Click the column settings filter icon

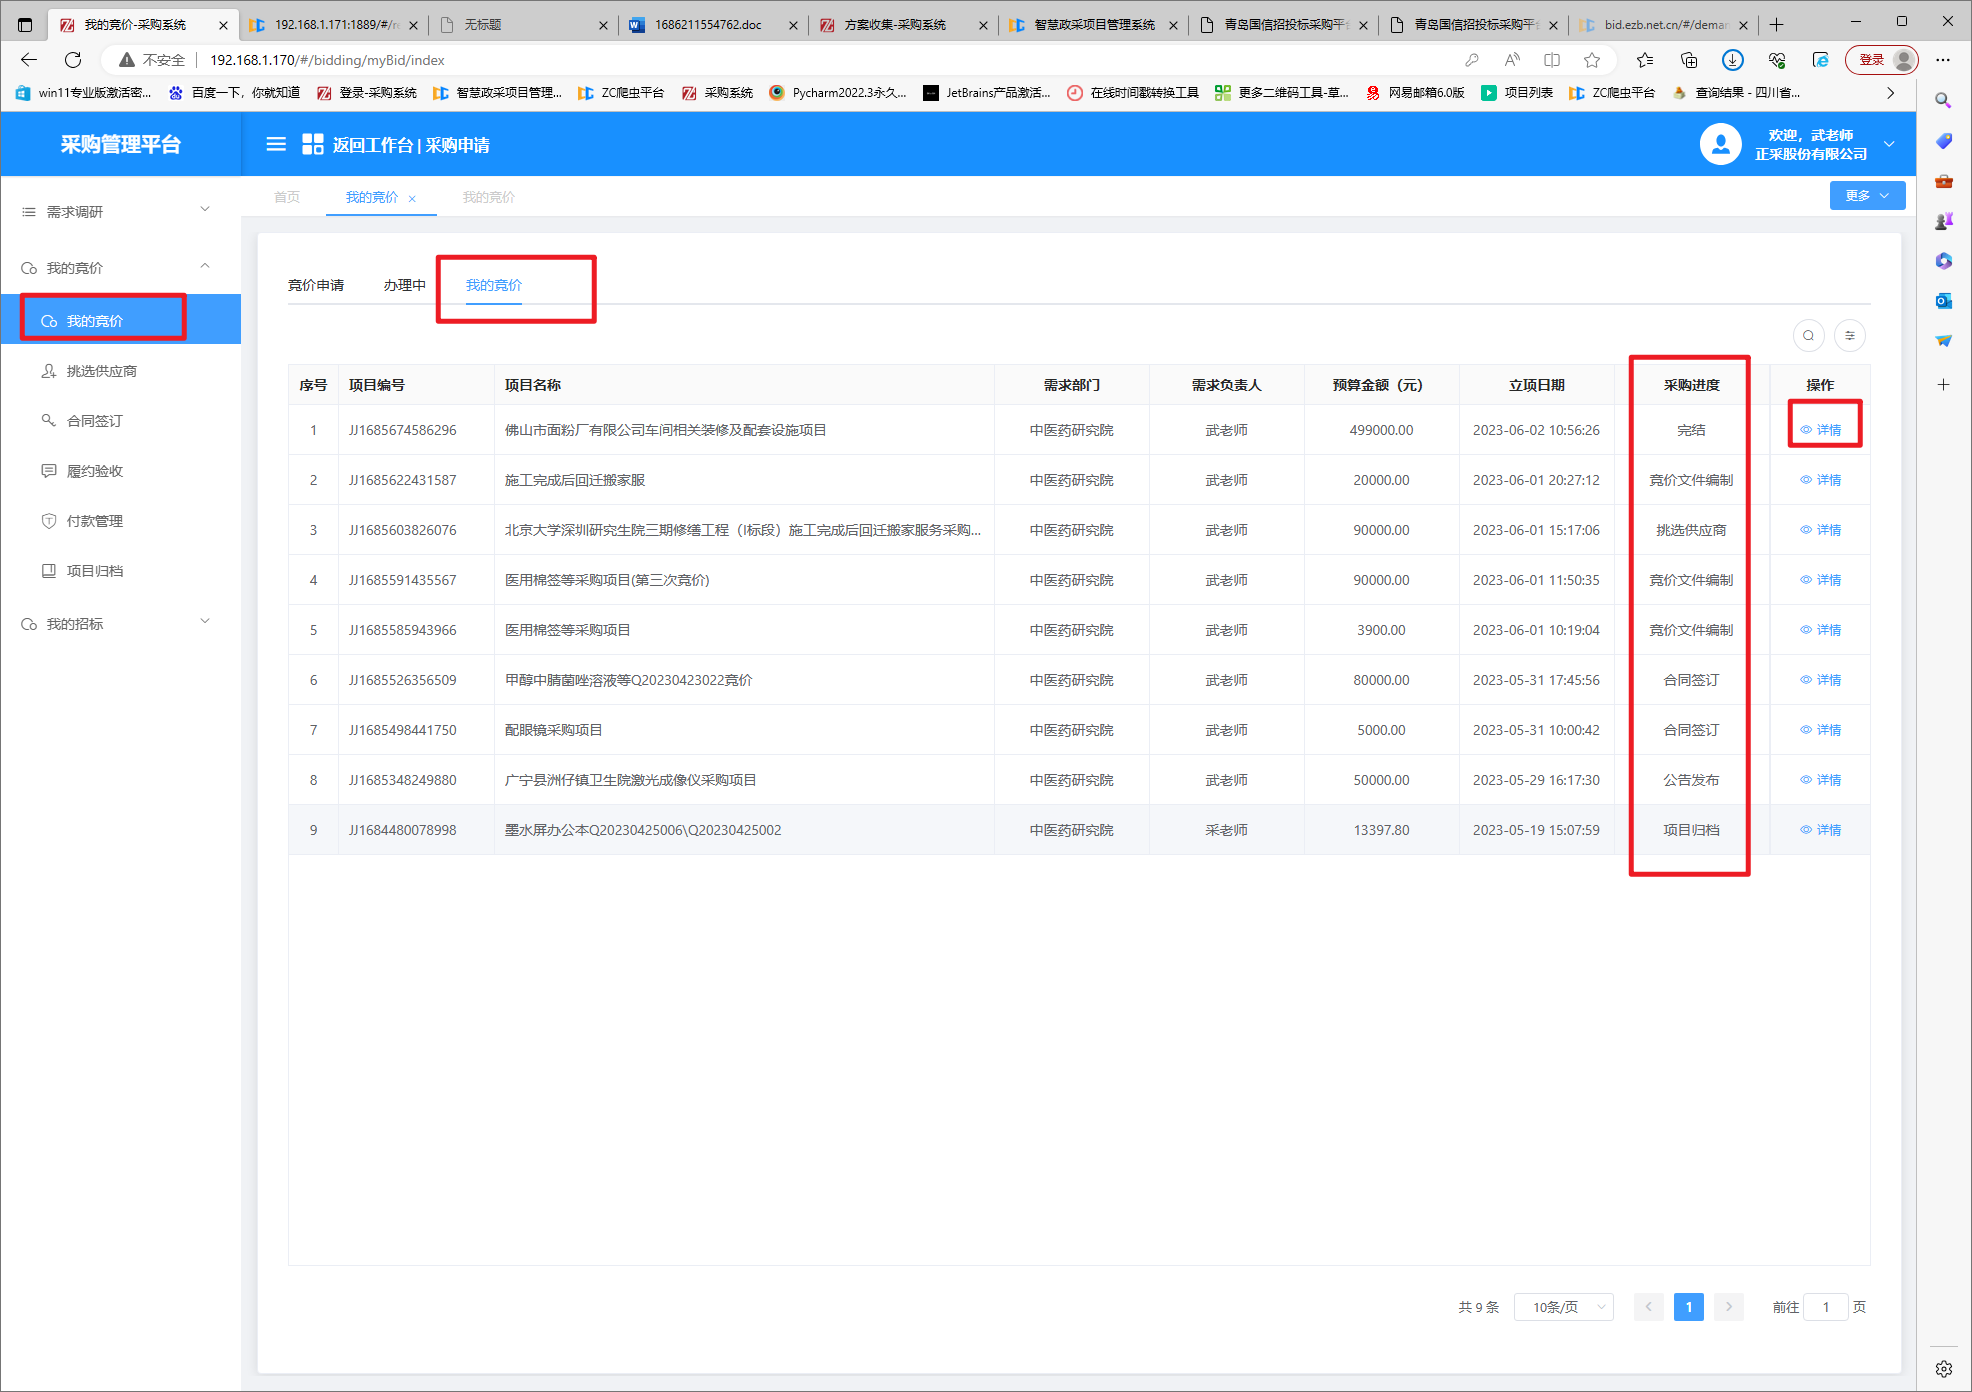(1850, 336)
